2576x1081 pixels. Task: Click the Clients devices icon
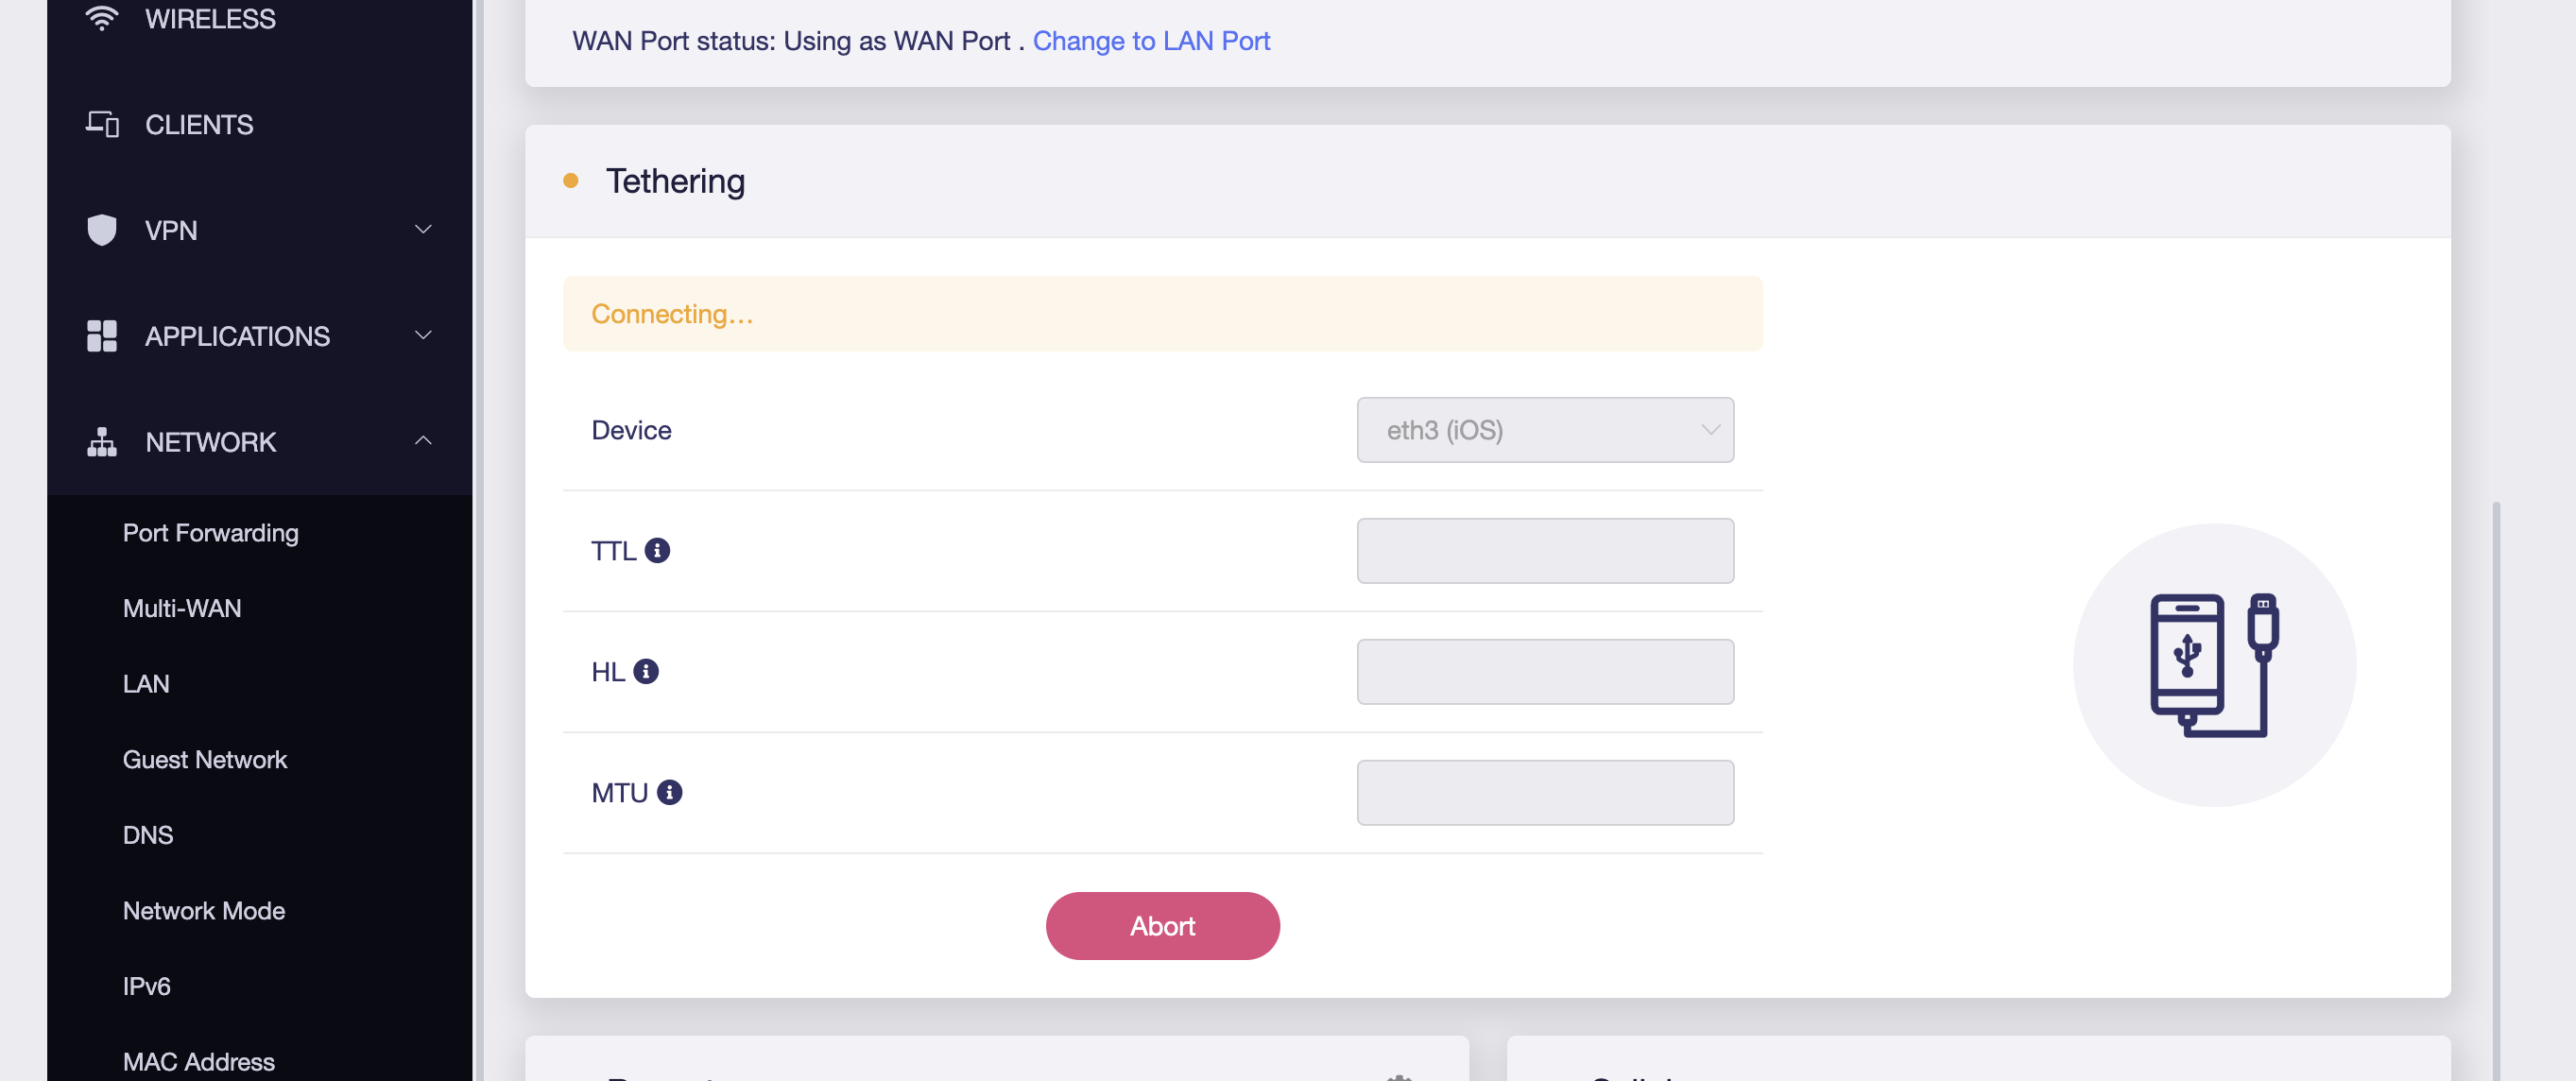point(101,124)
